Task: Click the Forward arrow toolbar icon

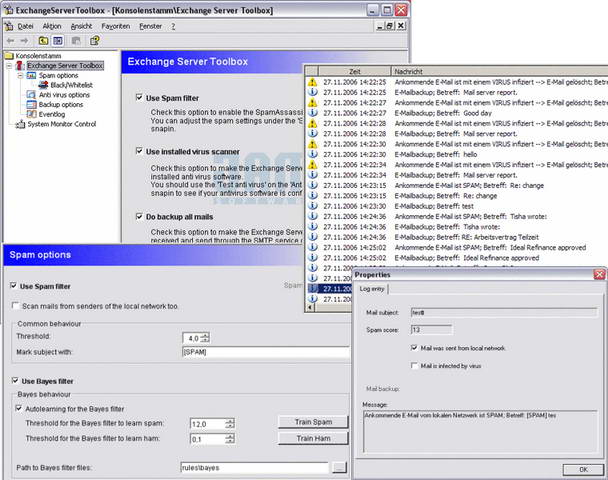Action: click(x=24, y=41)
